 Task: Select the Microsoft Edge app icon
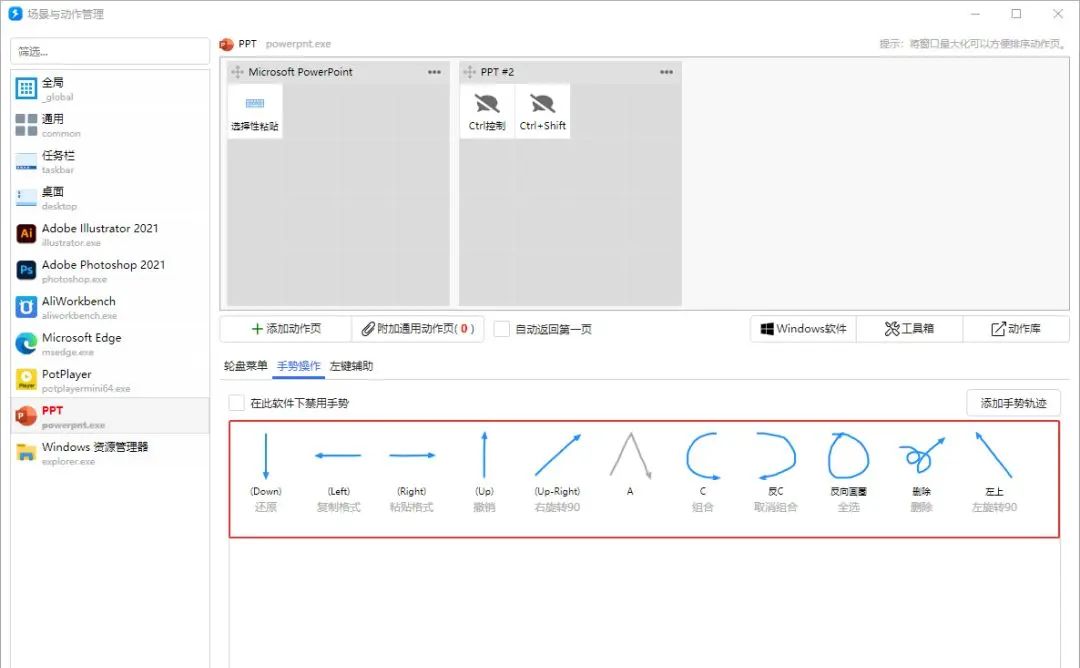pos(26,344)
